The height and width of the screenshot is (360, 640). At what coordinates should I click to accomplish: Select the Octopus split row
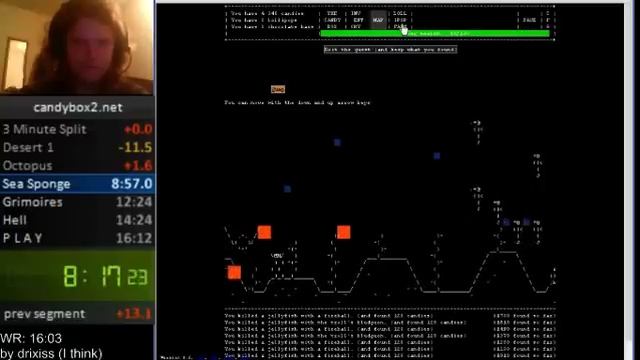click(x=77, y=165)
